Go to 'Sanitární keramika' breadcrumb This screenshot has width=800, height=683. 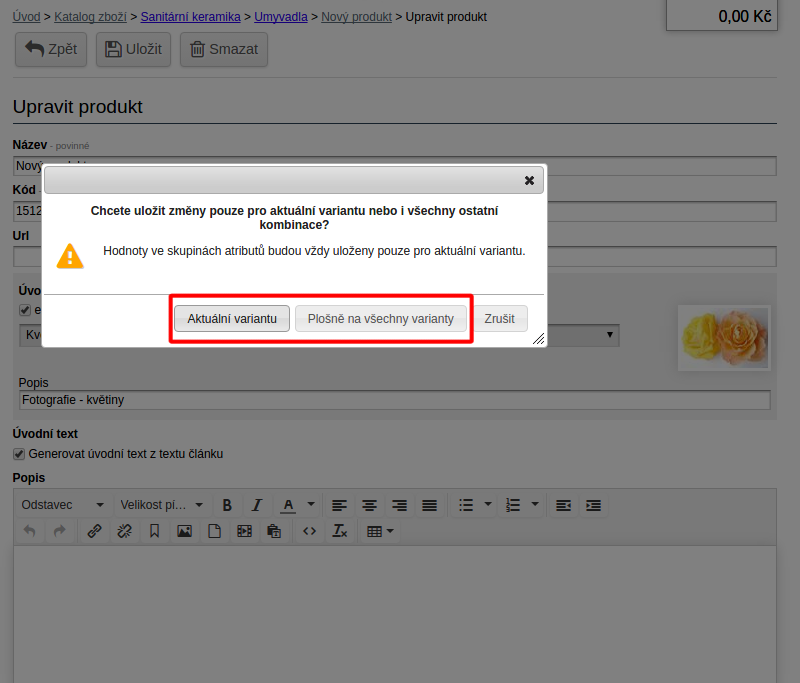190,17
